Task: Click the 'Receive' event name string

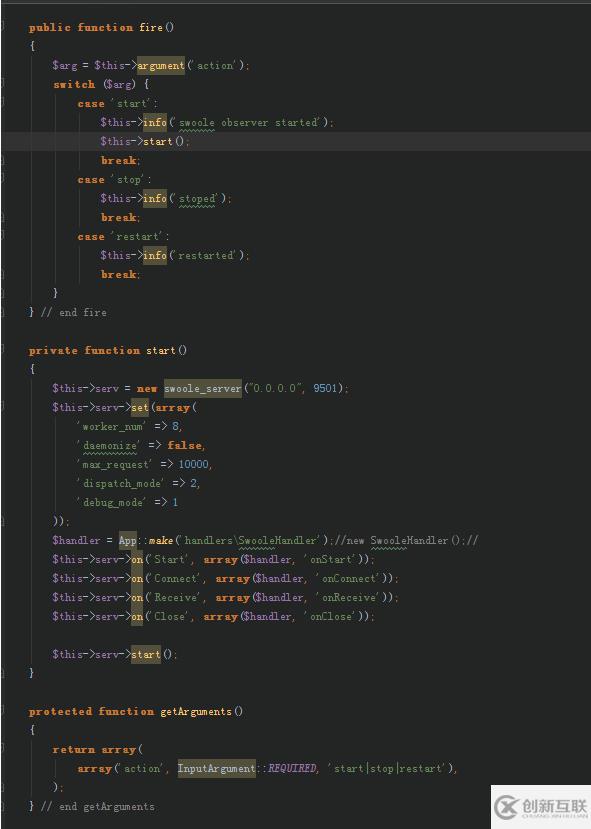Action: pos(176,597)
